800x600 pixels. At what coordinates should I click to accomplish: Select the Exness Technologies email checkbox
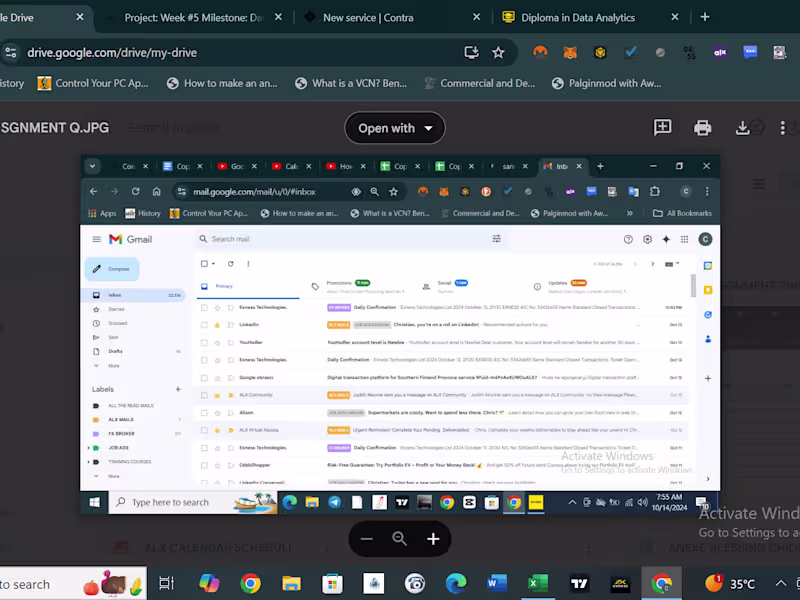(x=202, y=307)
